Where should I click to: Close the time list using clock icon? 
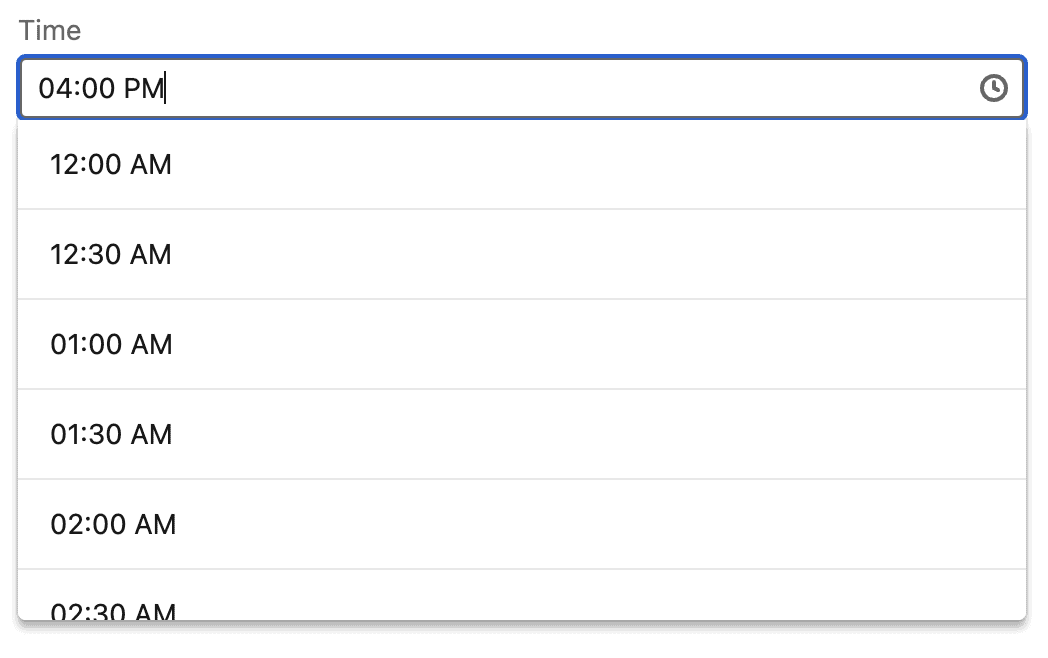coord(993,88)
